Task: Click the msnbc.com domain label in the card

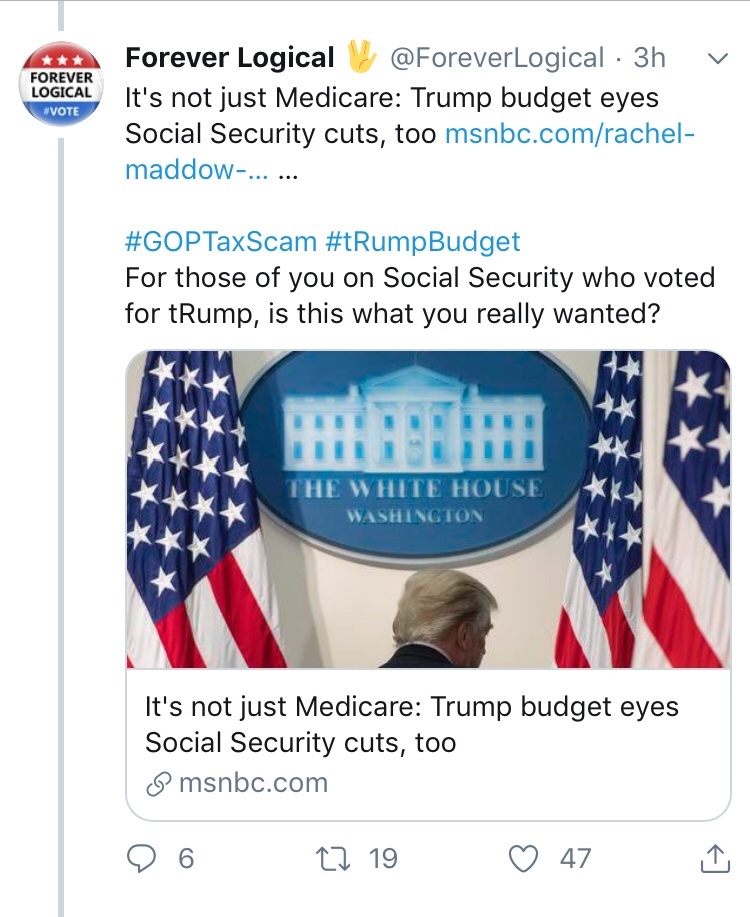Action: 252,783
